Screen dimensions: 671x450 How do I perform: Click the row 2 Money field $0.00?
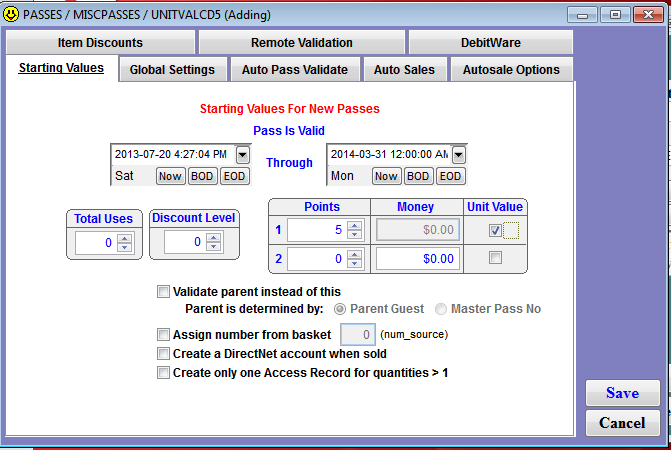click(x=418, y=258)
